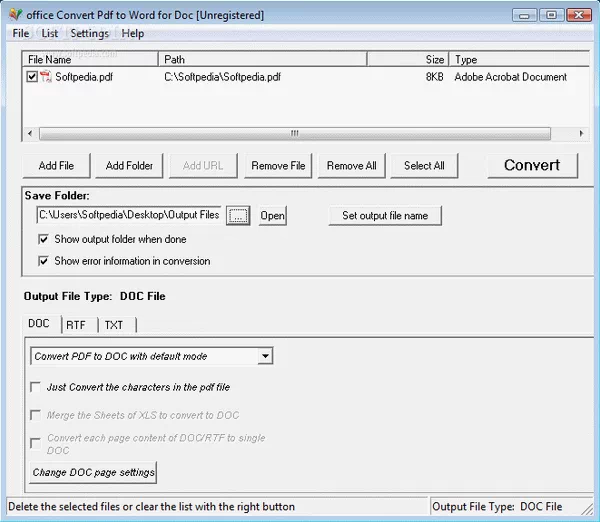Click the Add URL button

coord(203,166)
